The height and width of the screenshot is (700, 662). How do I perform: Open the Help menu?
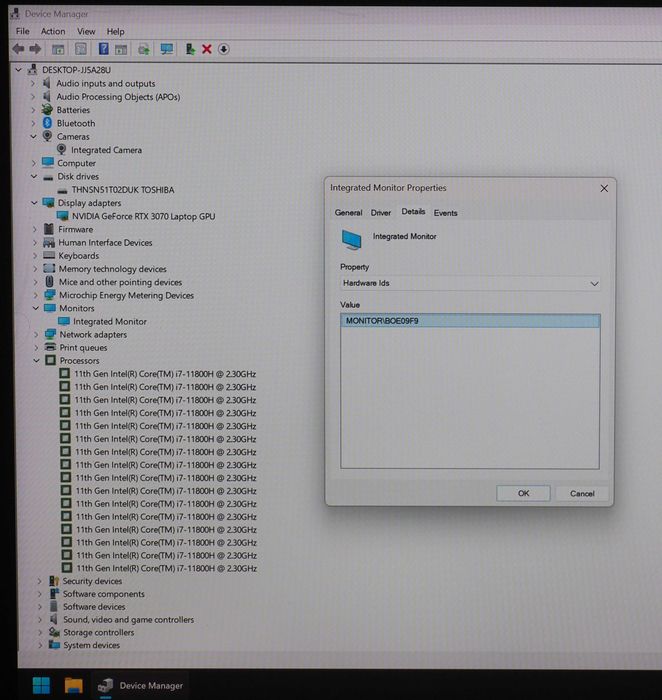(115, 32)
